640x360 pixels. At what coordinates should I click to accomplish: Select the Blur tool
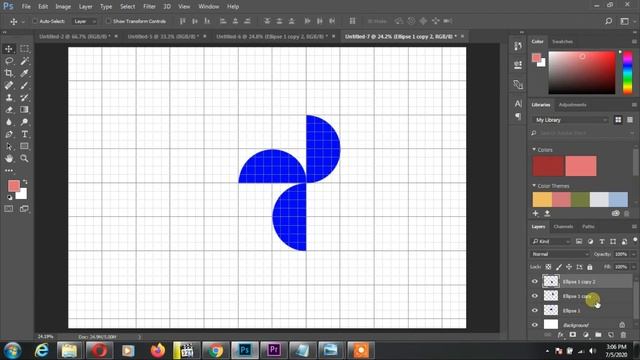pos(9,122)
